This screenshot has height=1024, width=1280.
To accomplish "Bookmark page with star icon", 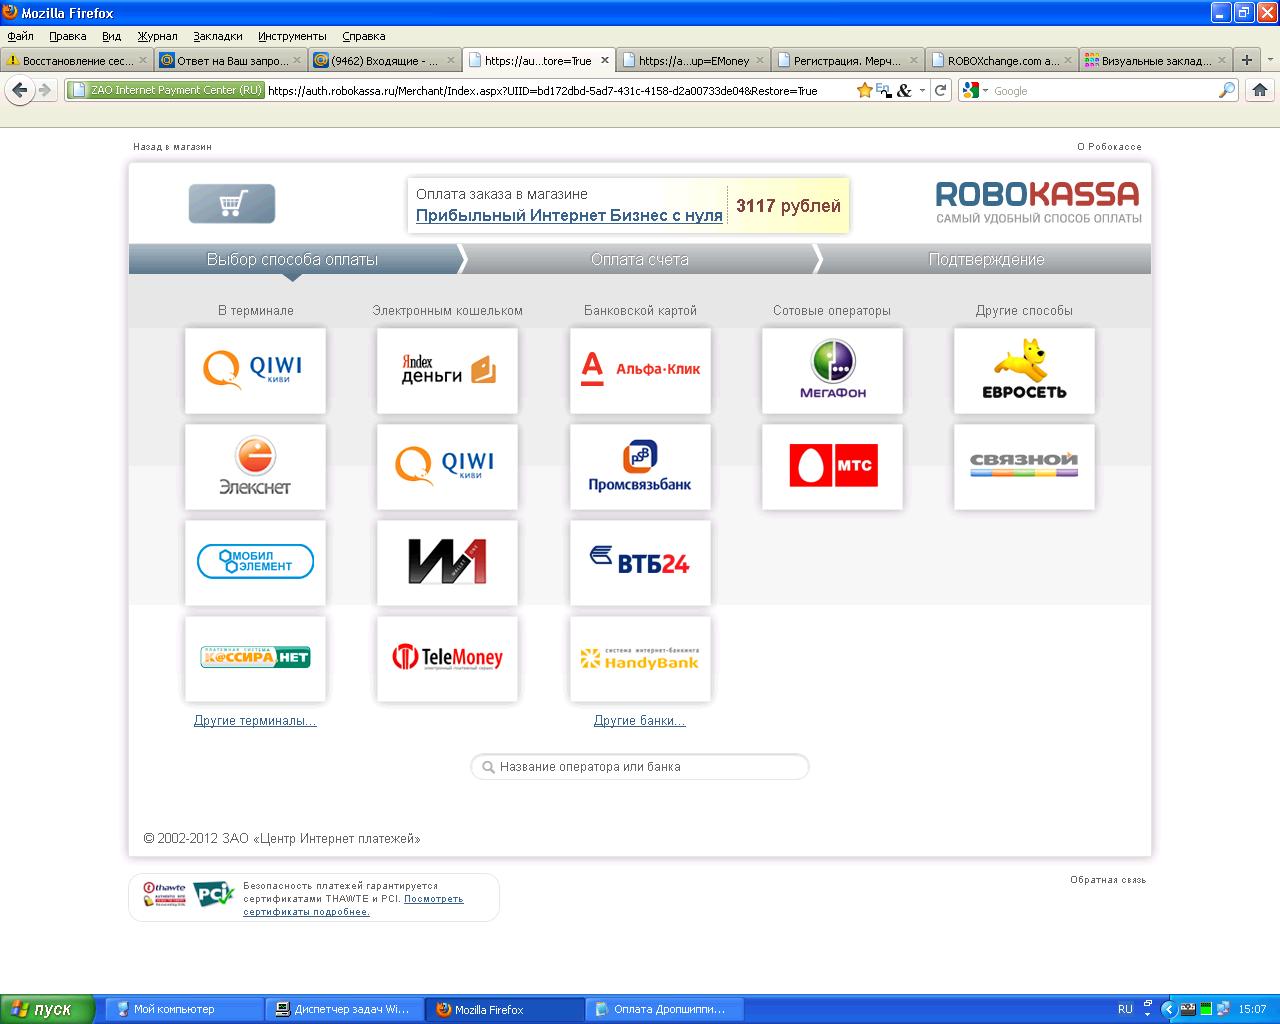I will click(864, 90).
